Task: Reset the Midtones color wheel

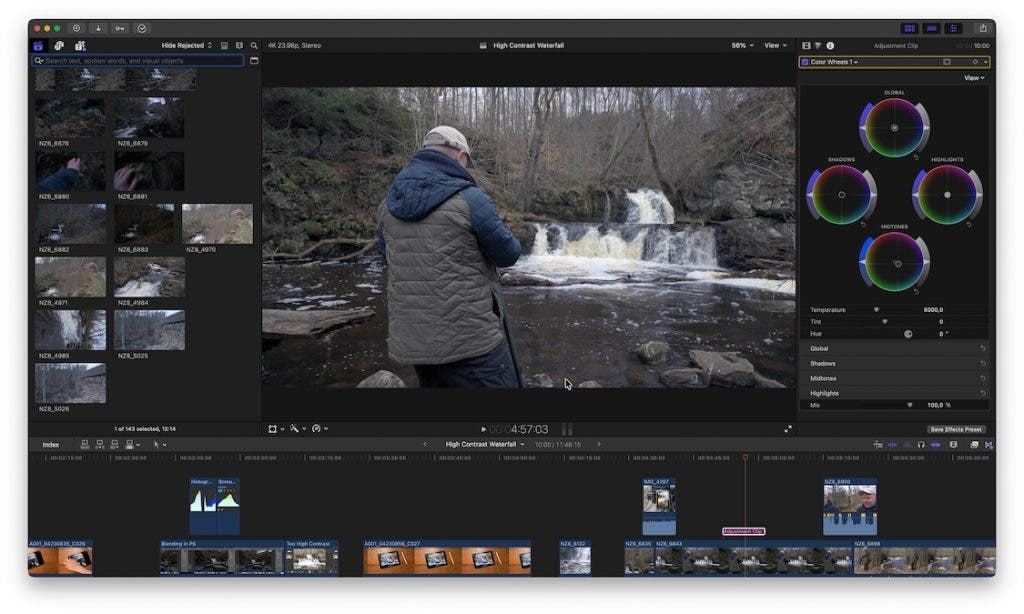Action: pyautogui.click(x=916, y=291)
